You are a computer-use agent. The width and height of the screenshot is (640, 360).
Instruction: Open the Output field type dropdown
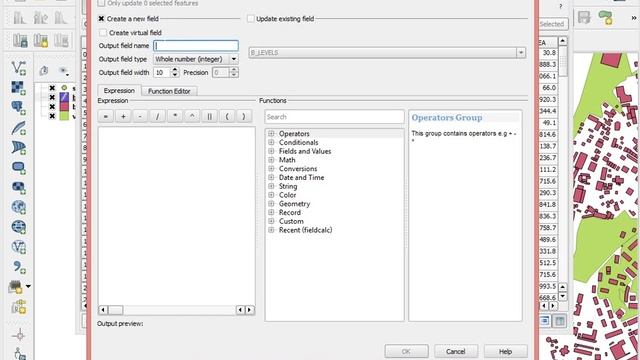click(196, 59)
